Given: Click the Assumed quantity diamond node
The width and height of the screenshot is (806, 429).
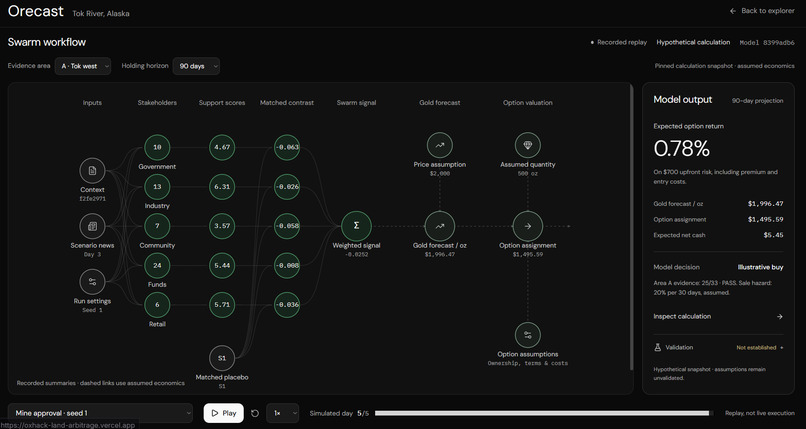Looking at the screenshot, I should pos(528,145).
